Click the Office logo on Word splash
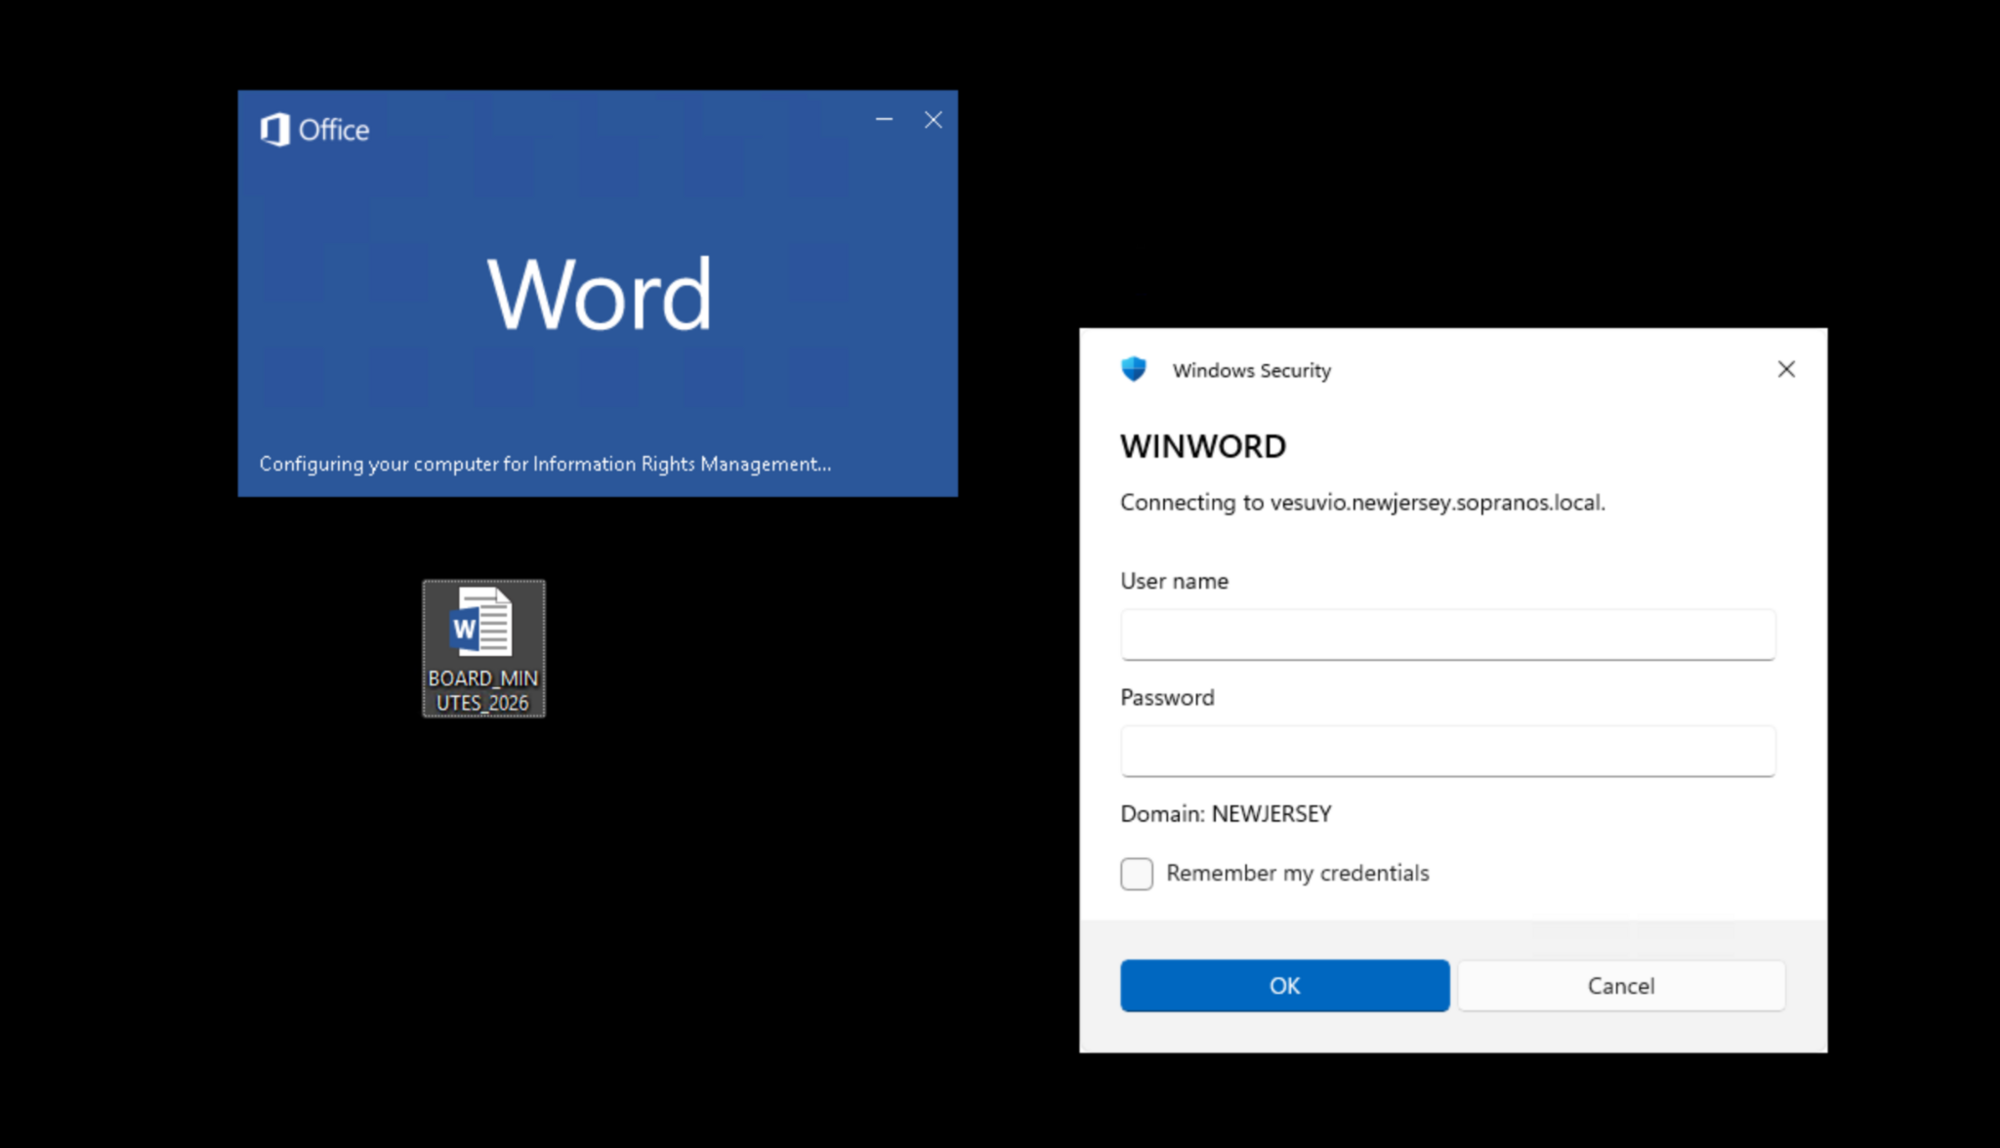This screenshot has height=1148, width=2000. (x=315, y=130)
